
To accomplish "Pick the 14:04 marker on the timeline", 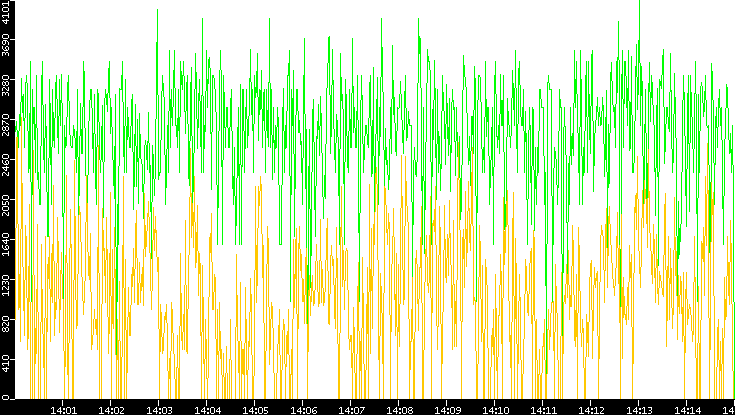I will (207, 409).
